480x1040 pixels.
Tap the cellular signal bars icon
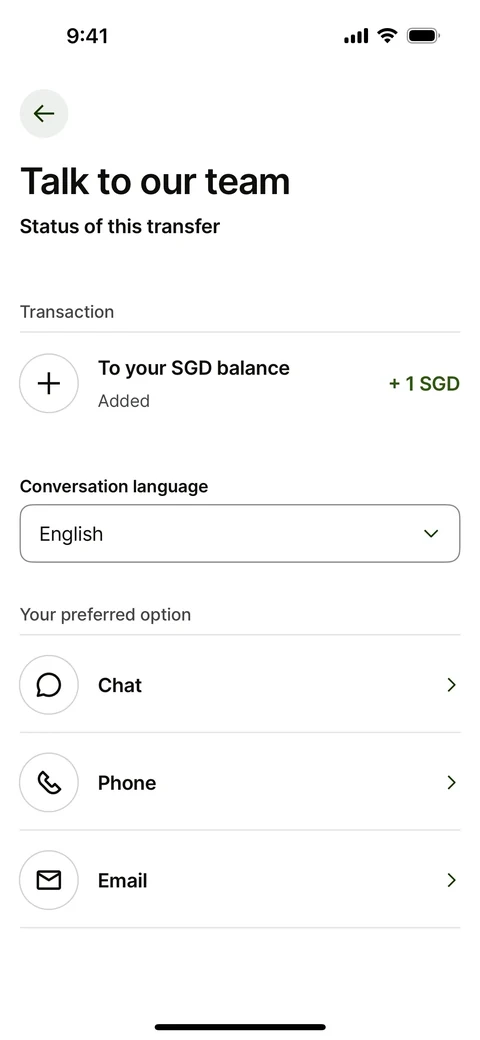tap(356, 36)
